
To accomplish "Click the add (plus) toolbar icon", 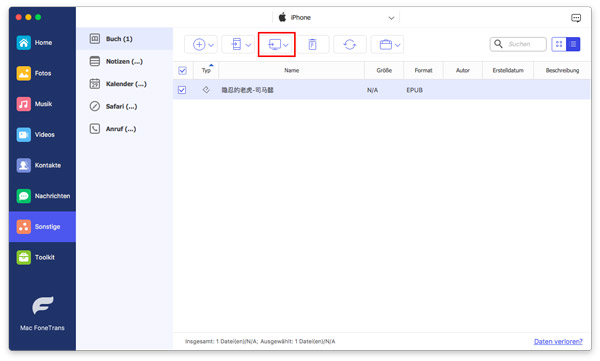I will [199, 44].
